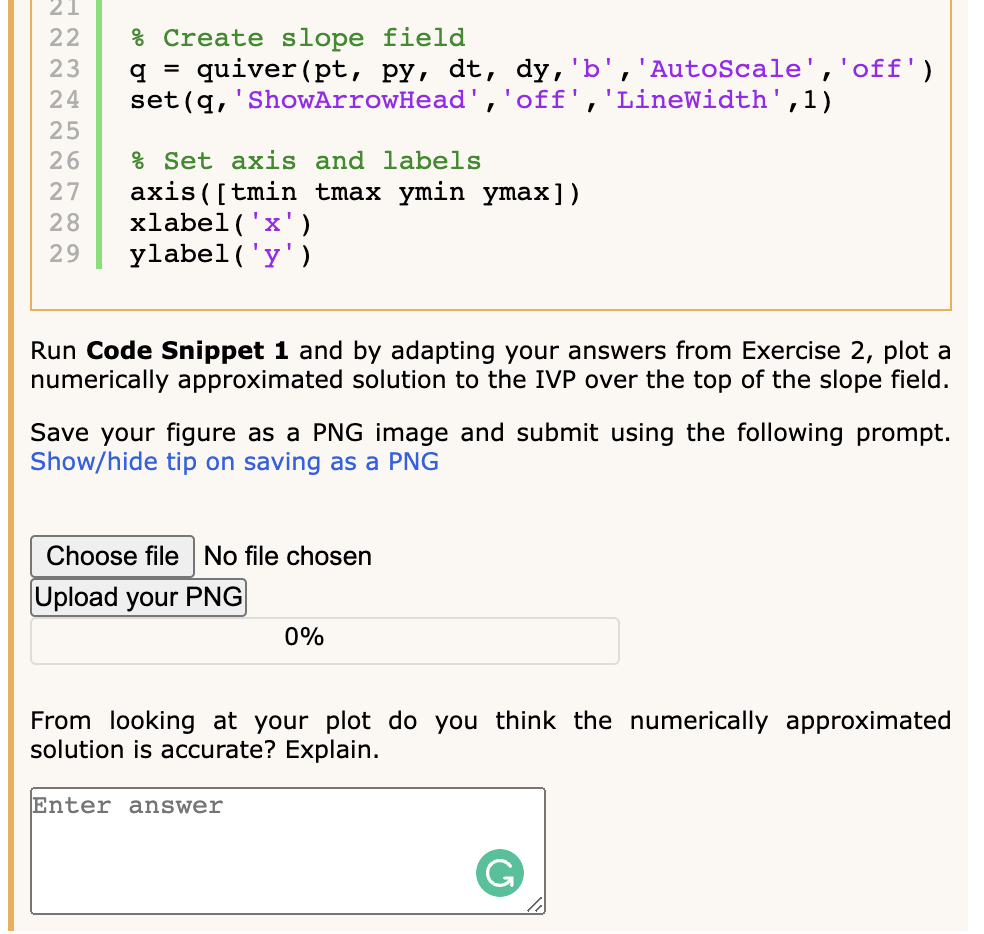Click the resize handle of the answer box

pos(537,906)
